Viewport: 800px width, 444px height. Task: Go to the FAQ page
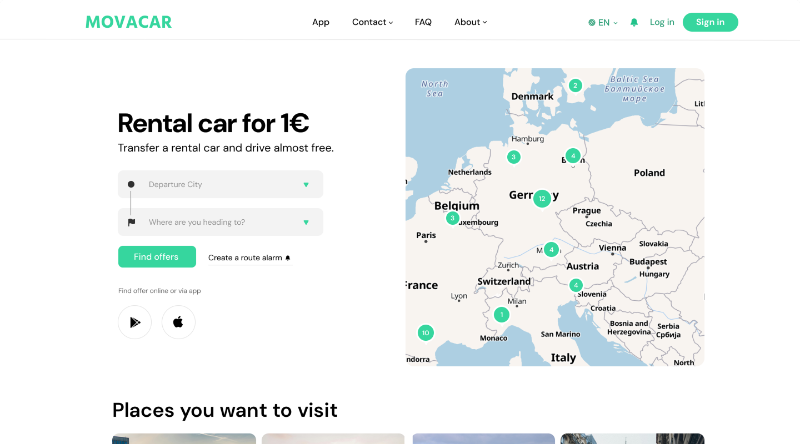pyautogui.click(x=423, y=22)
